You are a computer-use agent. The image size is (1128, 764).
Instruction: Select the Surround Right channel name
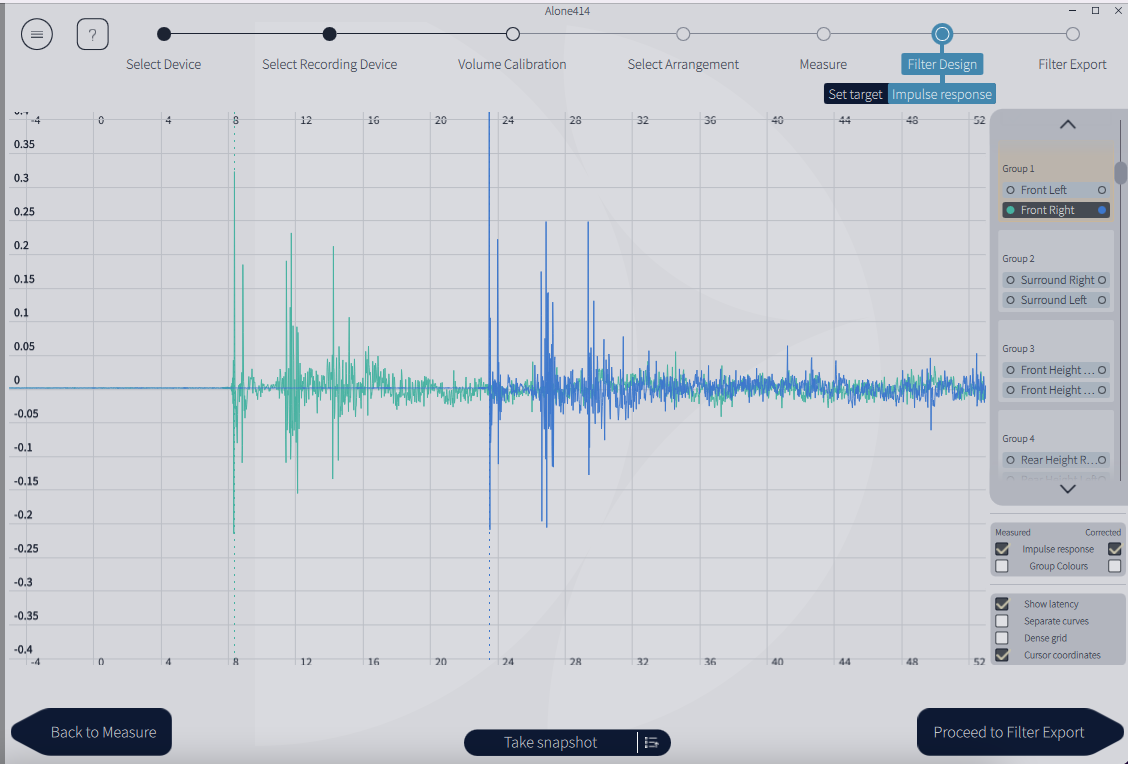click(1058, 280)
